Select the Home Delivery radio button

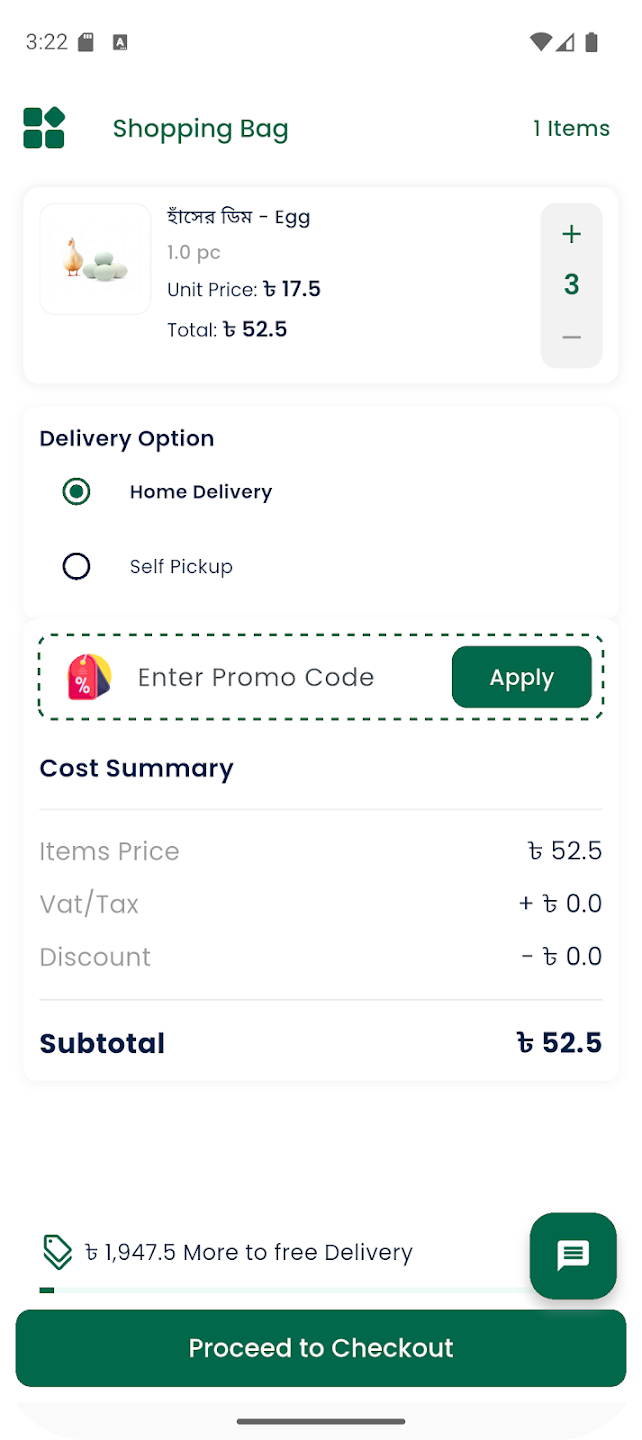pos(76,492)
